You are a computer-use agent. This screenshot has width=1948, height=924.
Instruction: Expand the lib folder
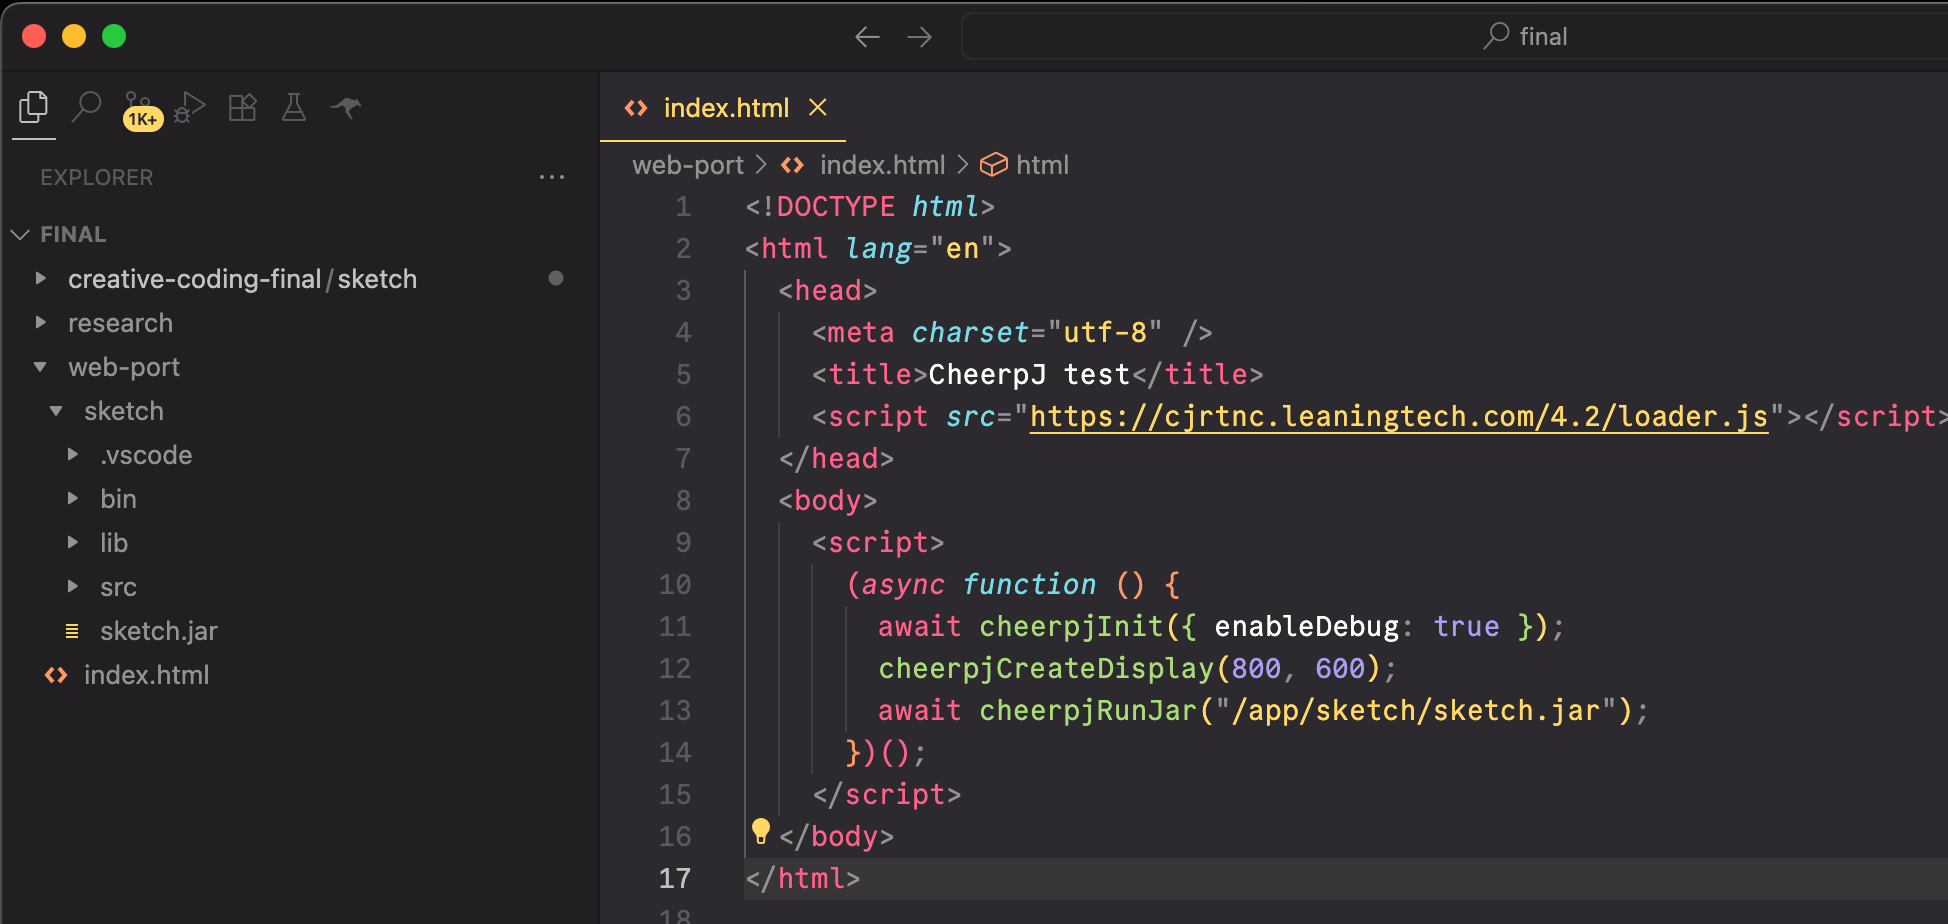coord(114,543)
